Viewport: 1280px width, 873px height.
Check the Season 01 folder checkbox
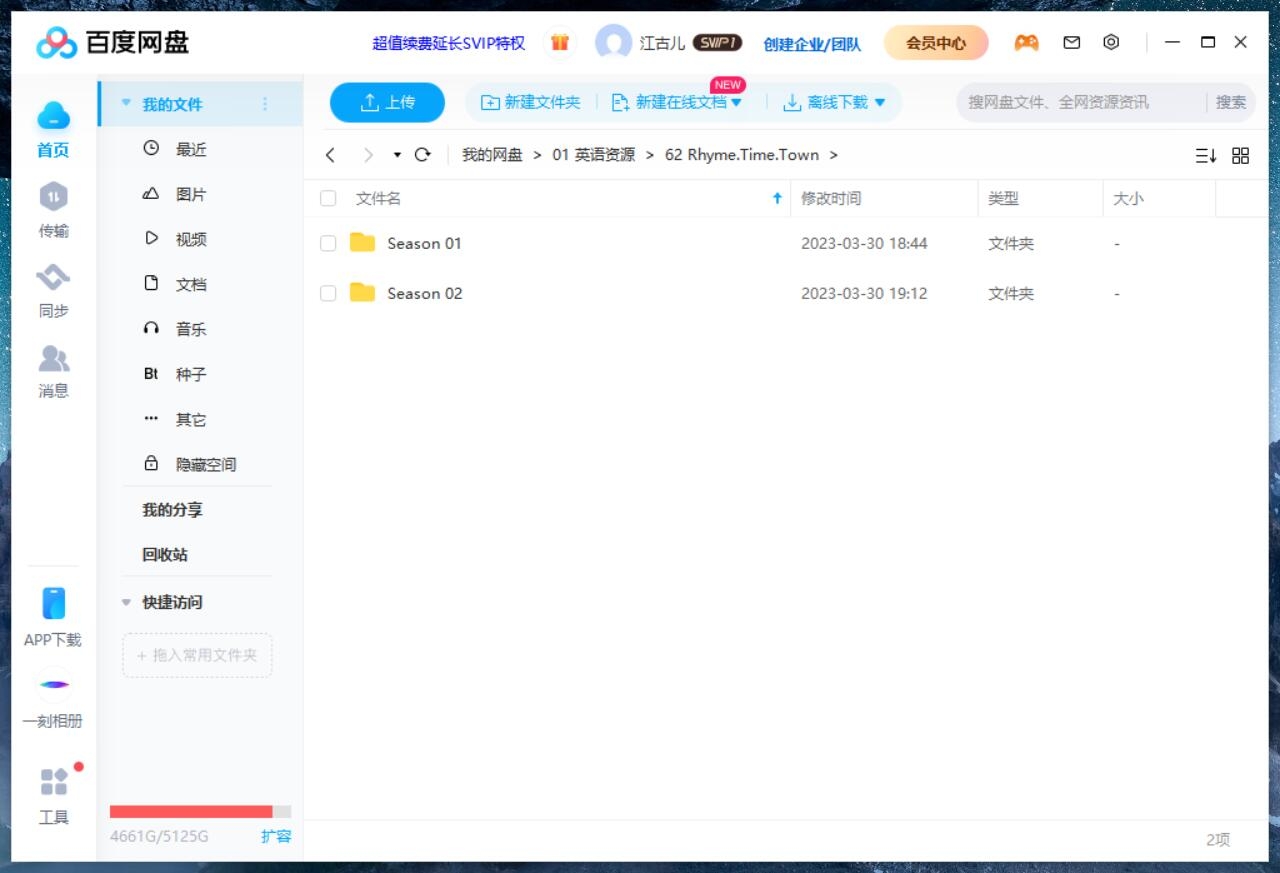pyautogui.click(x=327, y=243)
